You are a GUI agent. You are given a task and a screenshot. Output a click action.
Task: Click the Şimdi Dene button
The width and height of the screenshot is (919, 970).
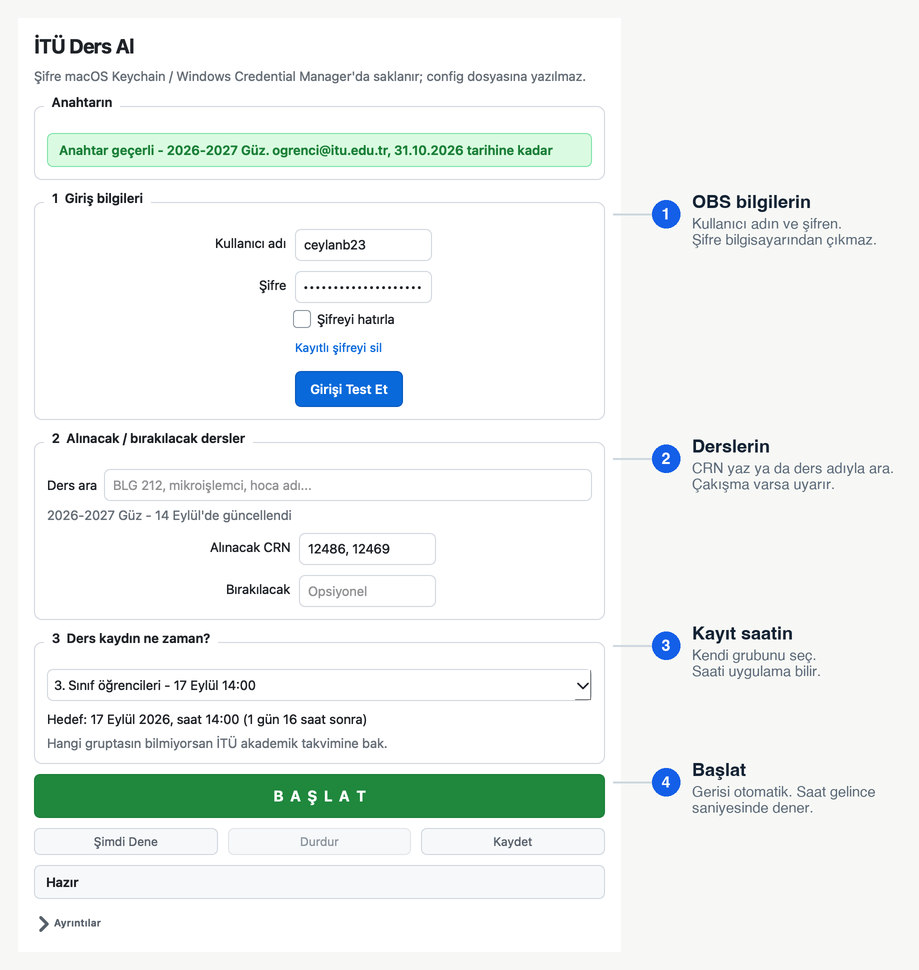coord(126,841)
